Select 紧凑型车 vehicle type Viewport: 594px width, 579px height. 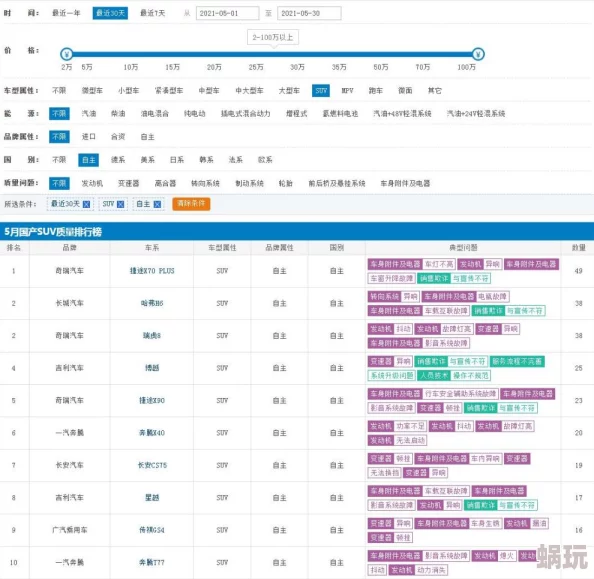tap(169, 91)
